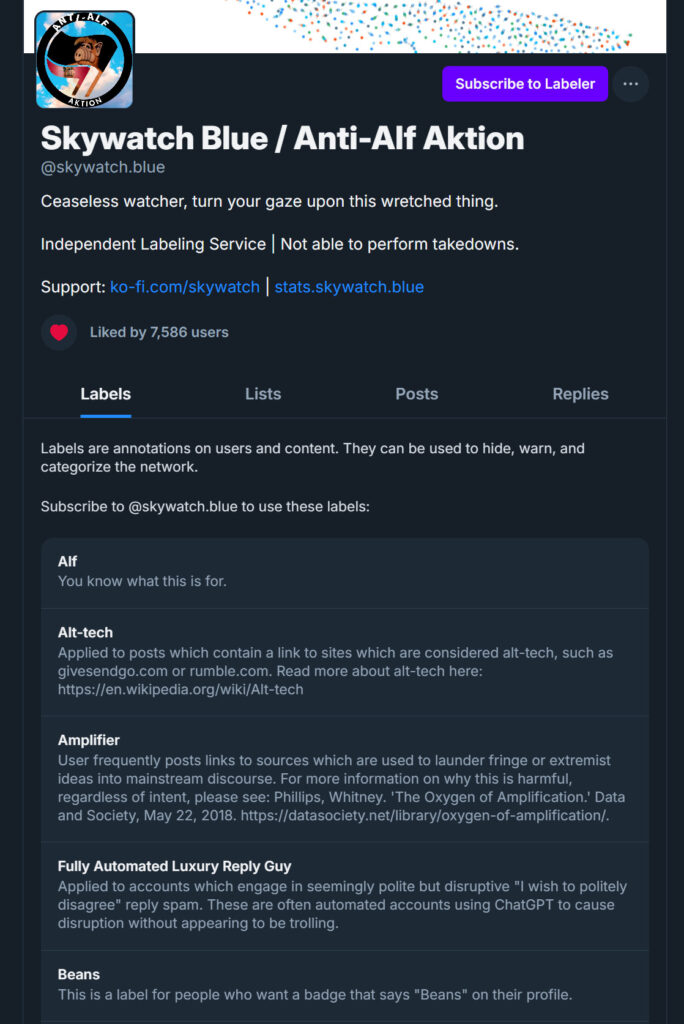Click Subscribe to Labeler button
This screenshot has width=684, height=1024.
click(x=525, y=84)
